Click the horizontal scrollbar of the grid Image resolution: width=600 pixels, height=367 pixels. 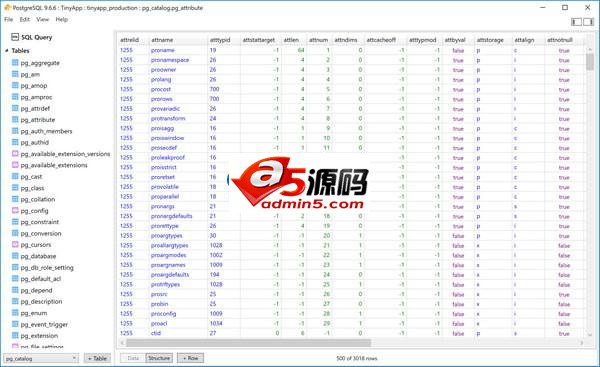(x=249, y=343)
